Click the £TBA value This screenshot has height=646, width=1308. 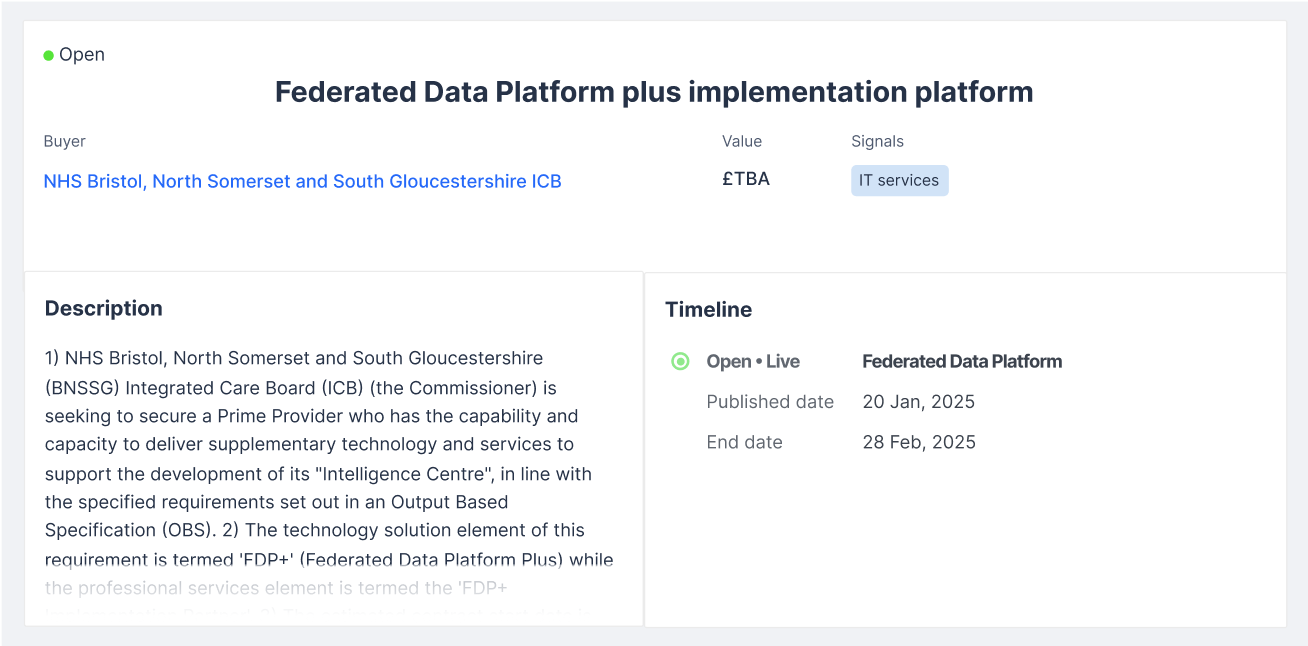746,179
